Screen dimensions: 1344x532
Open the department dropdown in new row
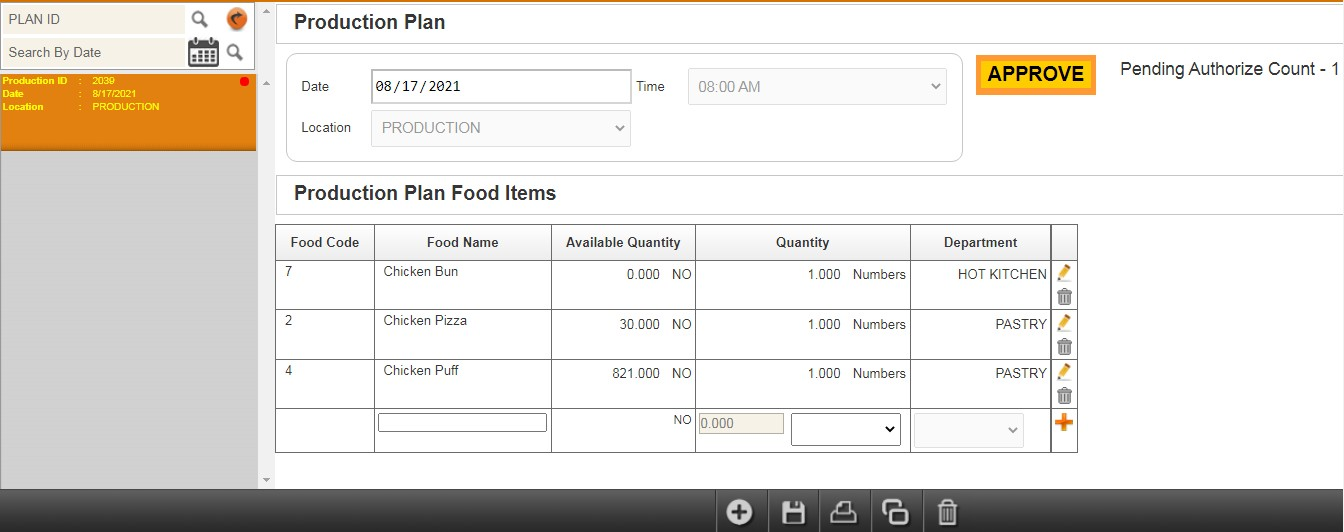click(969, 430)
